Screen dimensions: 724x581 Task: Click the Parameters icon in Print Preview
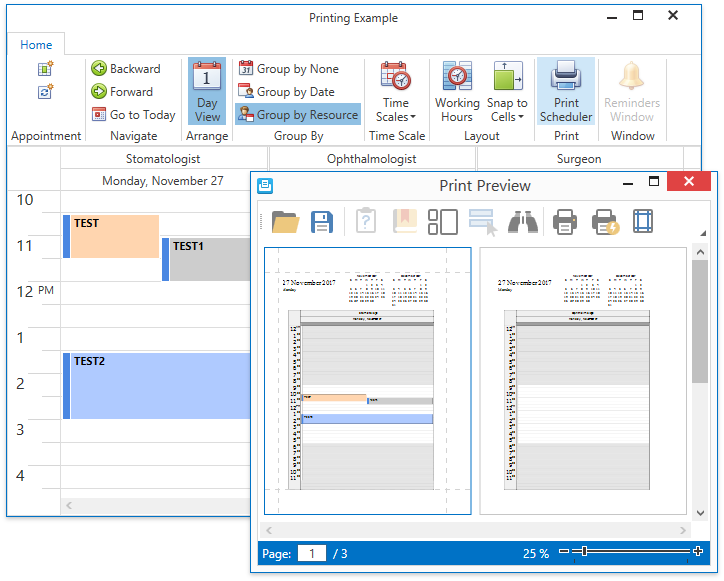(x=366, y=221)
